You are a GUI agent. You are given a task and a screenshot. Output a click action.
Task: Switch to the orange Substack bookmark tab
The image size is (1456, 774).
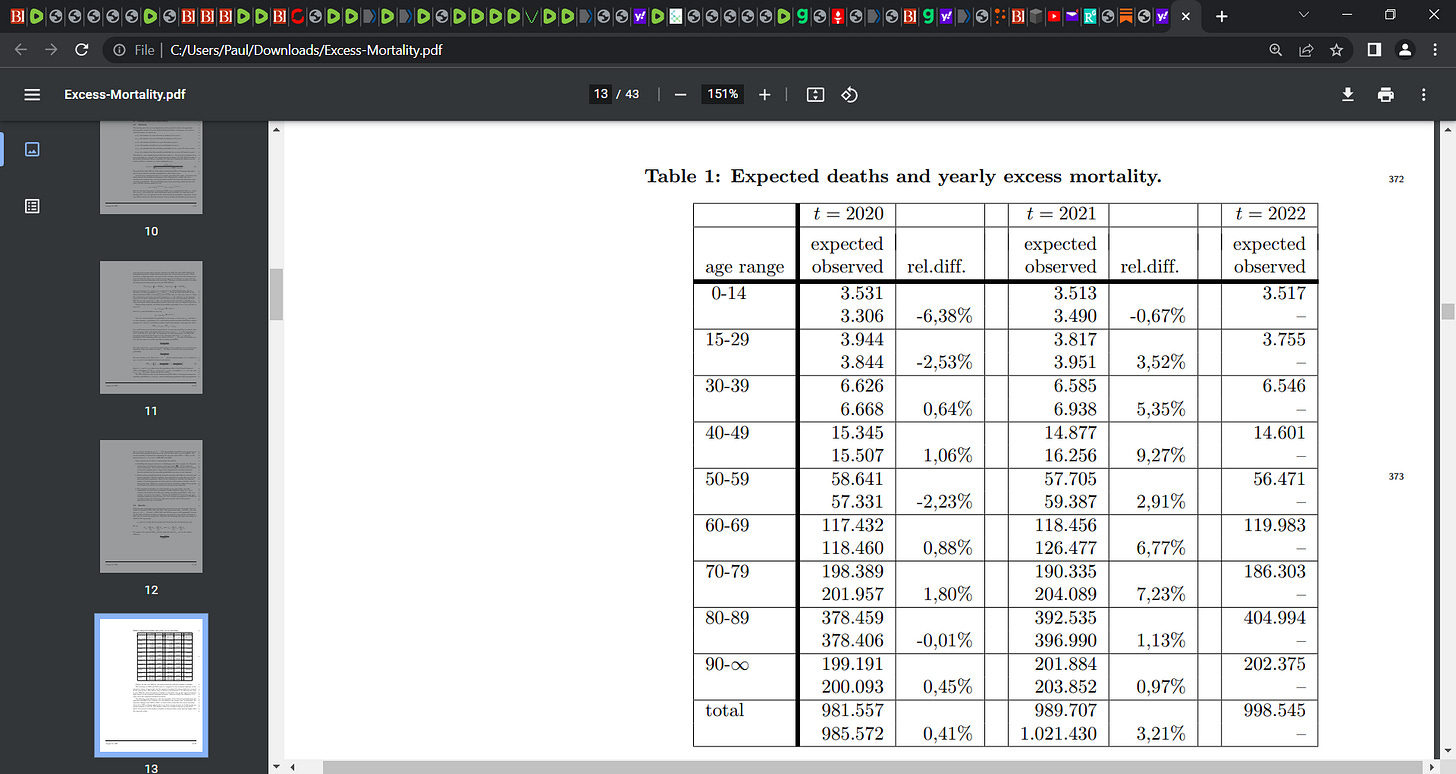coord(1125,16)
